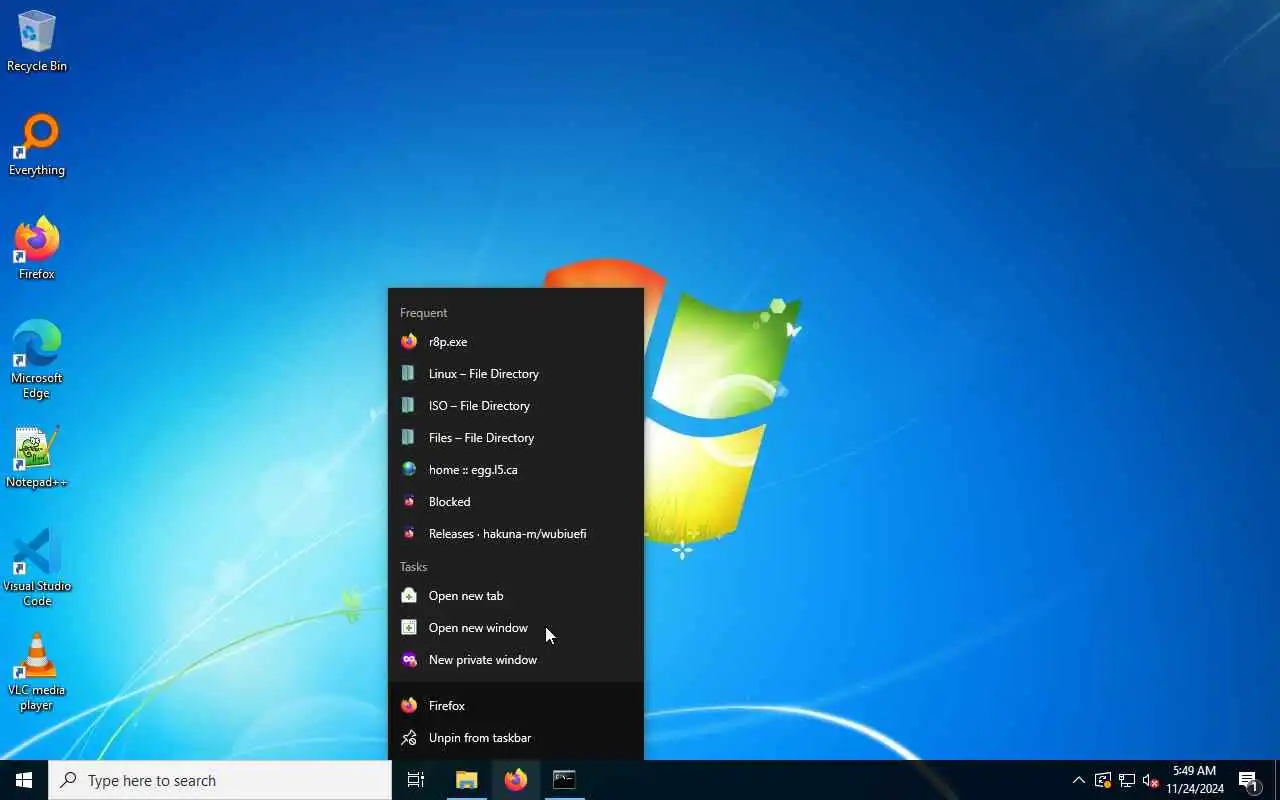Open Releases · hakuna-m/wubiuefi entry

tap(516, 534)
